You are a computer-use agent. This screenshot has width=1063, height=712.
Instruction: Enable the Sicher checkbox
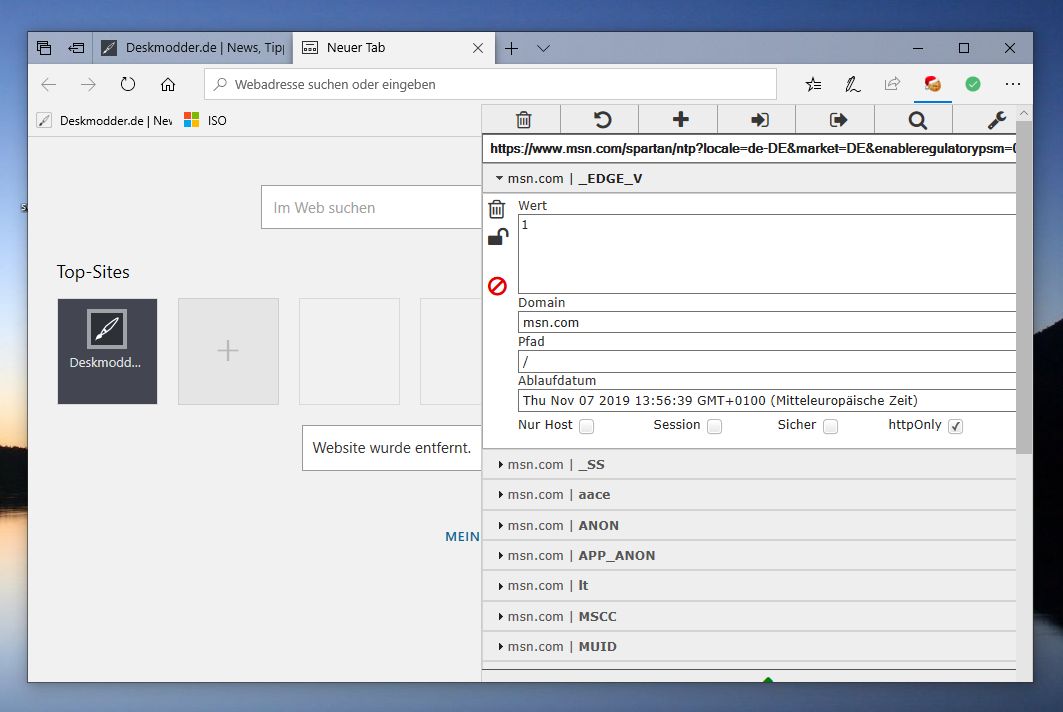coord(830,426)
